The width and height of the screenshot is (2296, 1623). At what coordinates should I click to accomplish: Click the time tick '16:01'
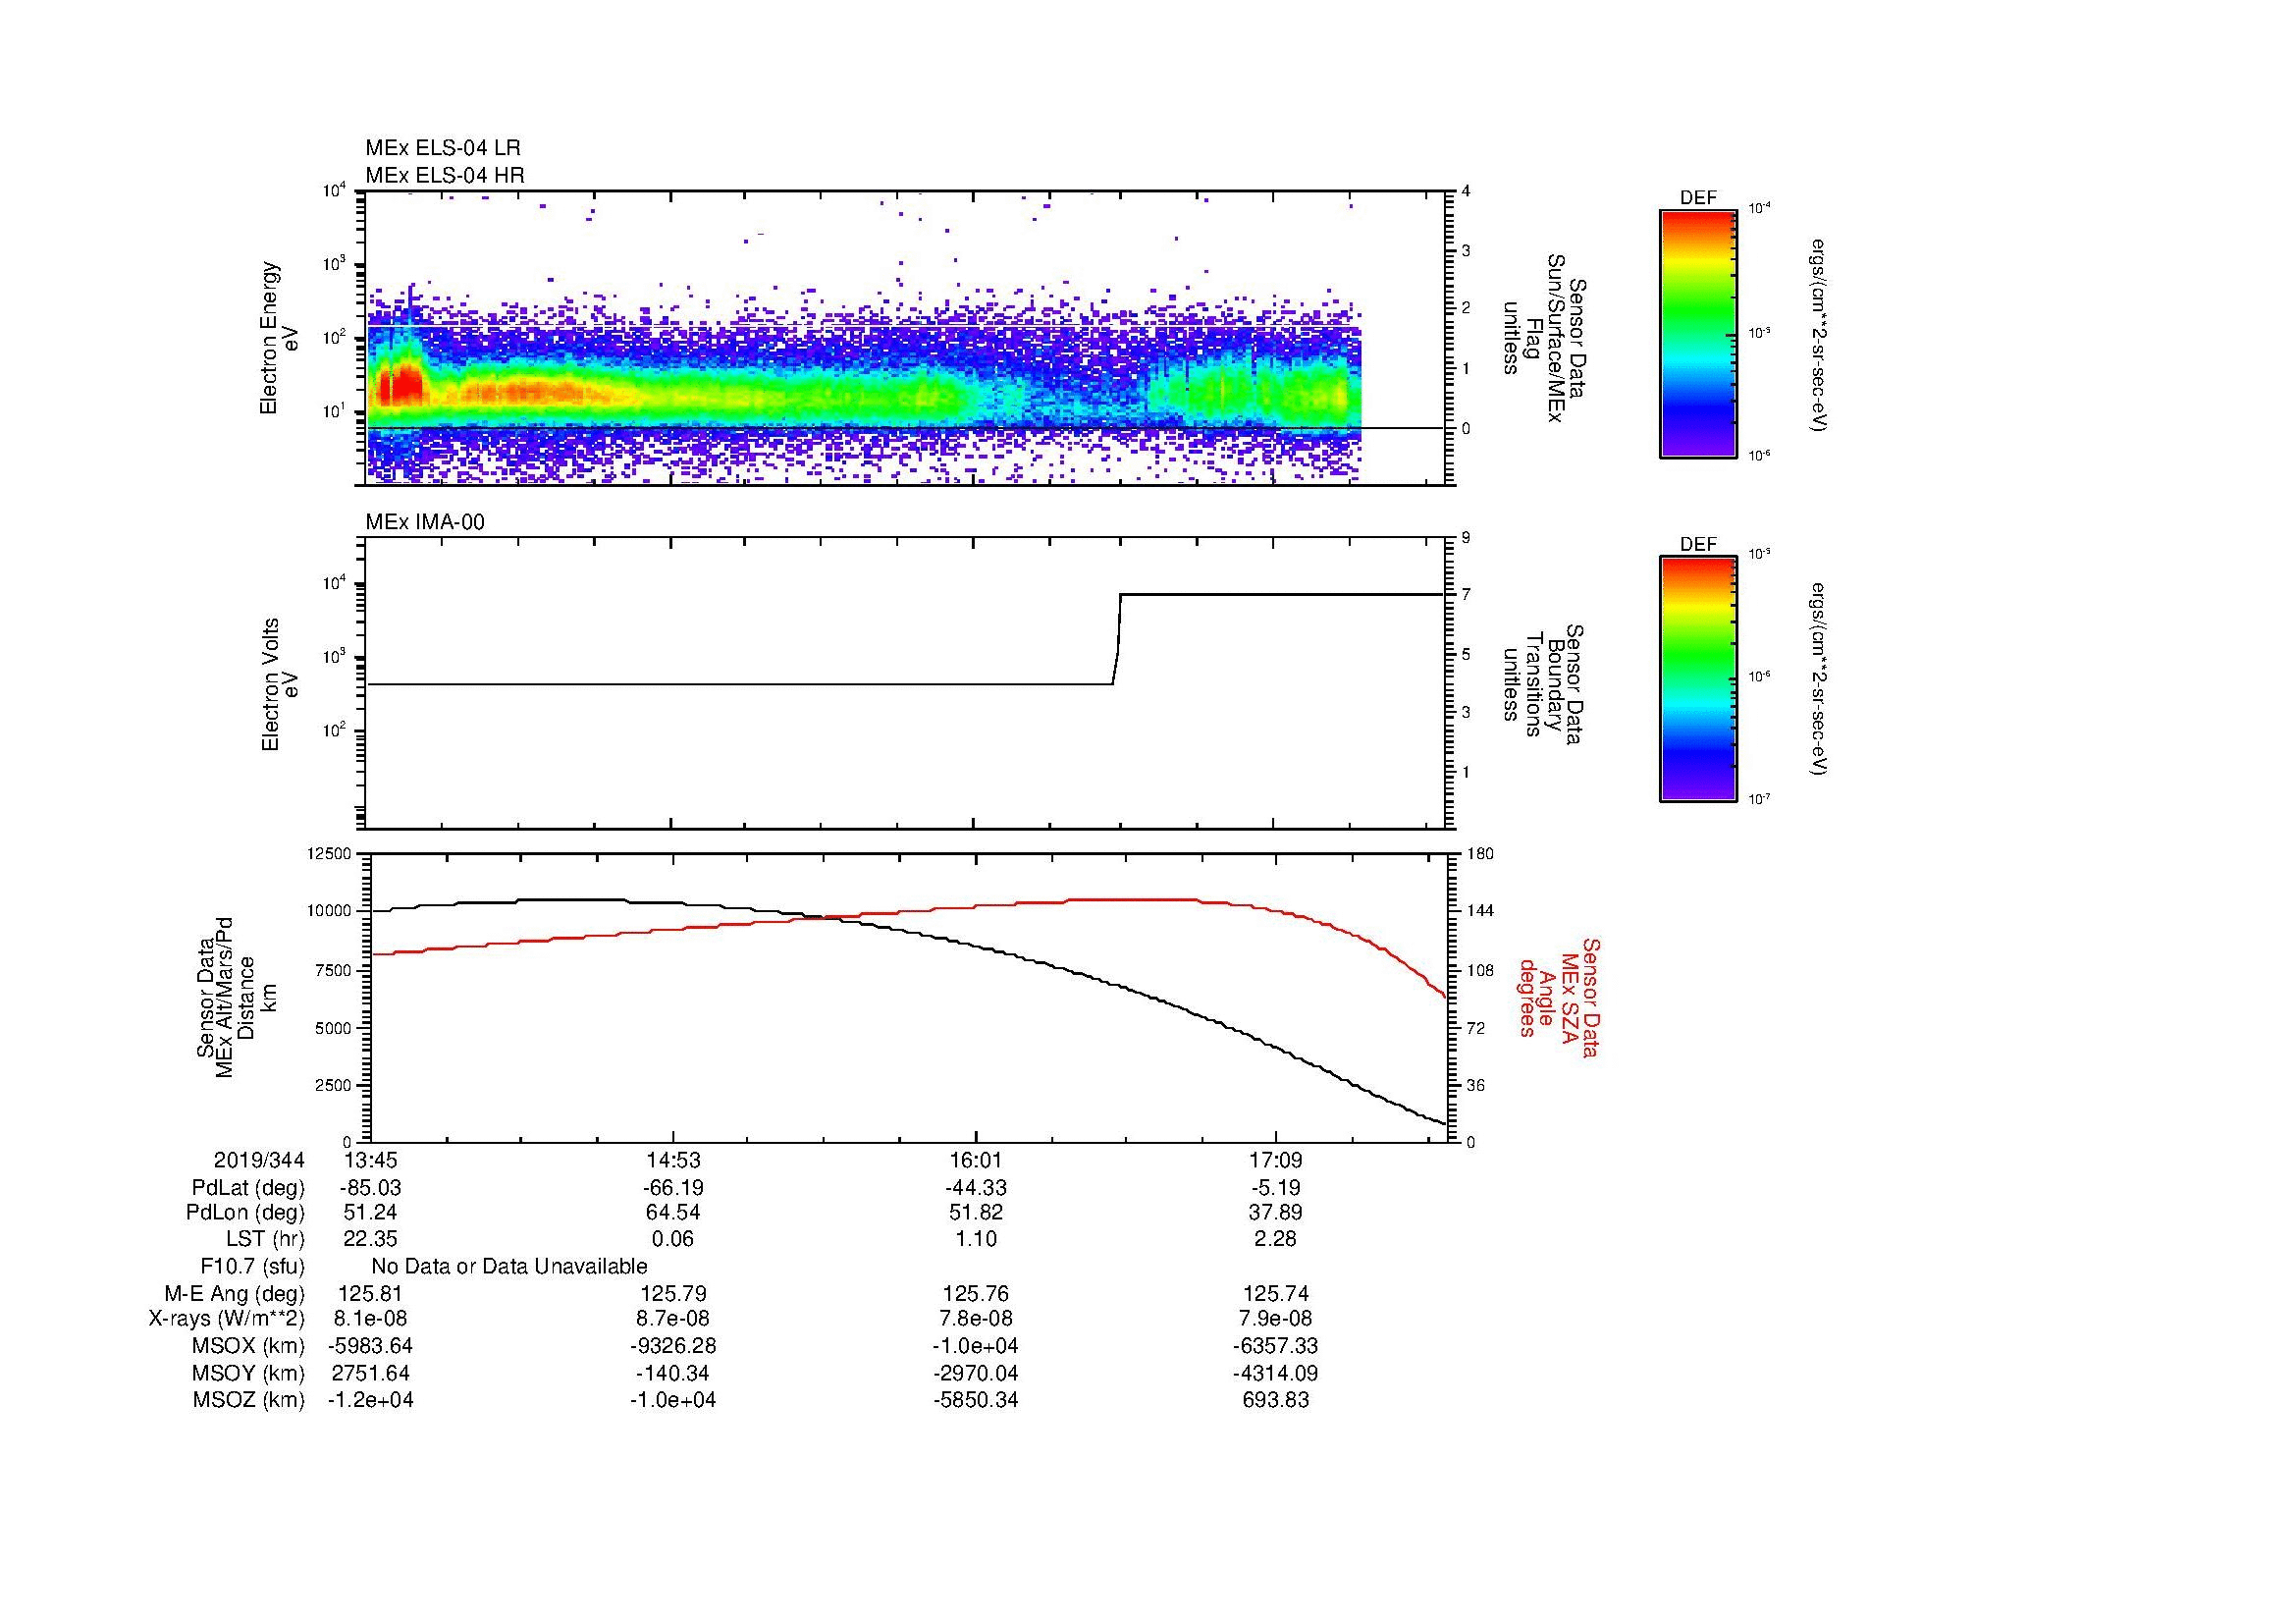point(976,1161)
